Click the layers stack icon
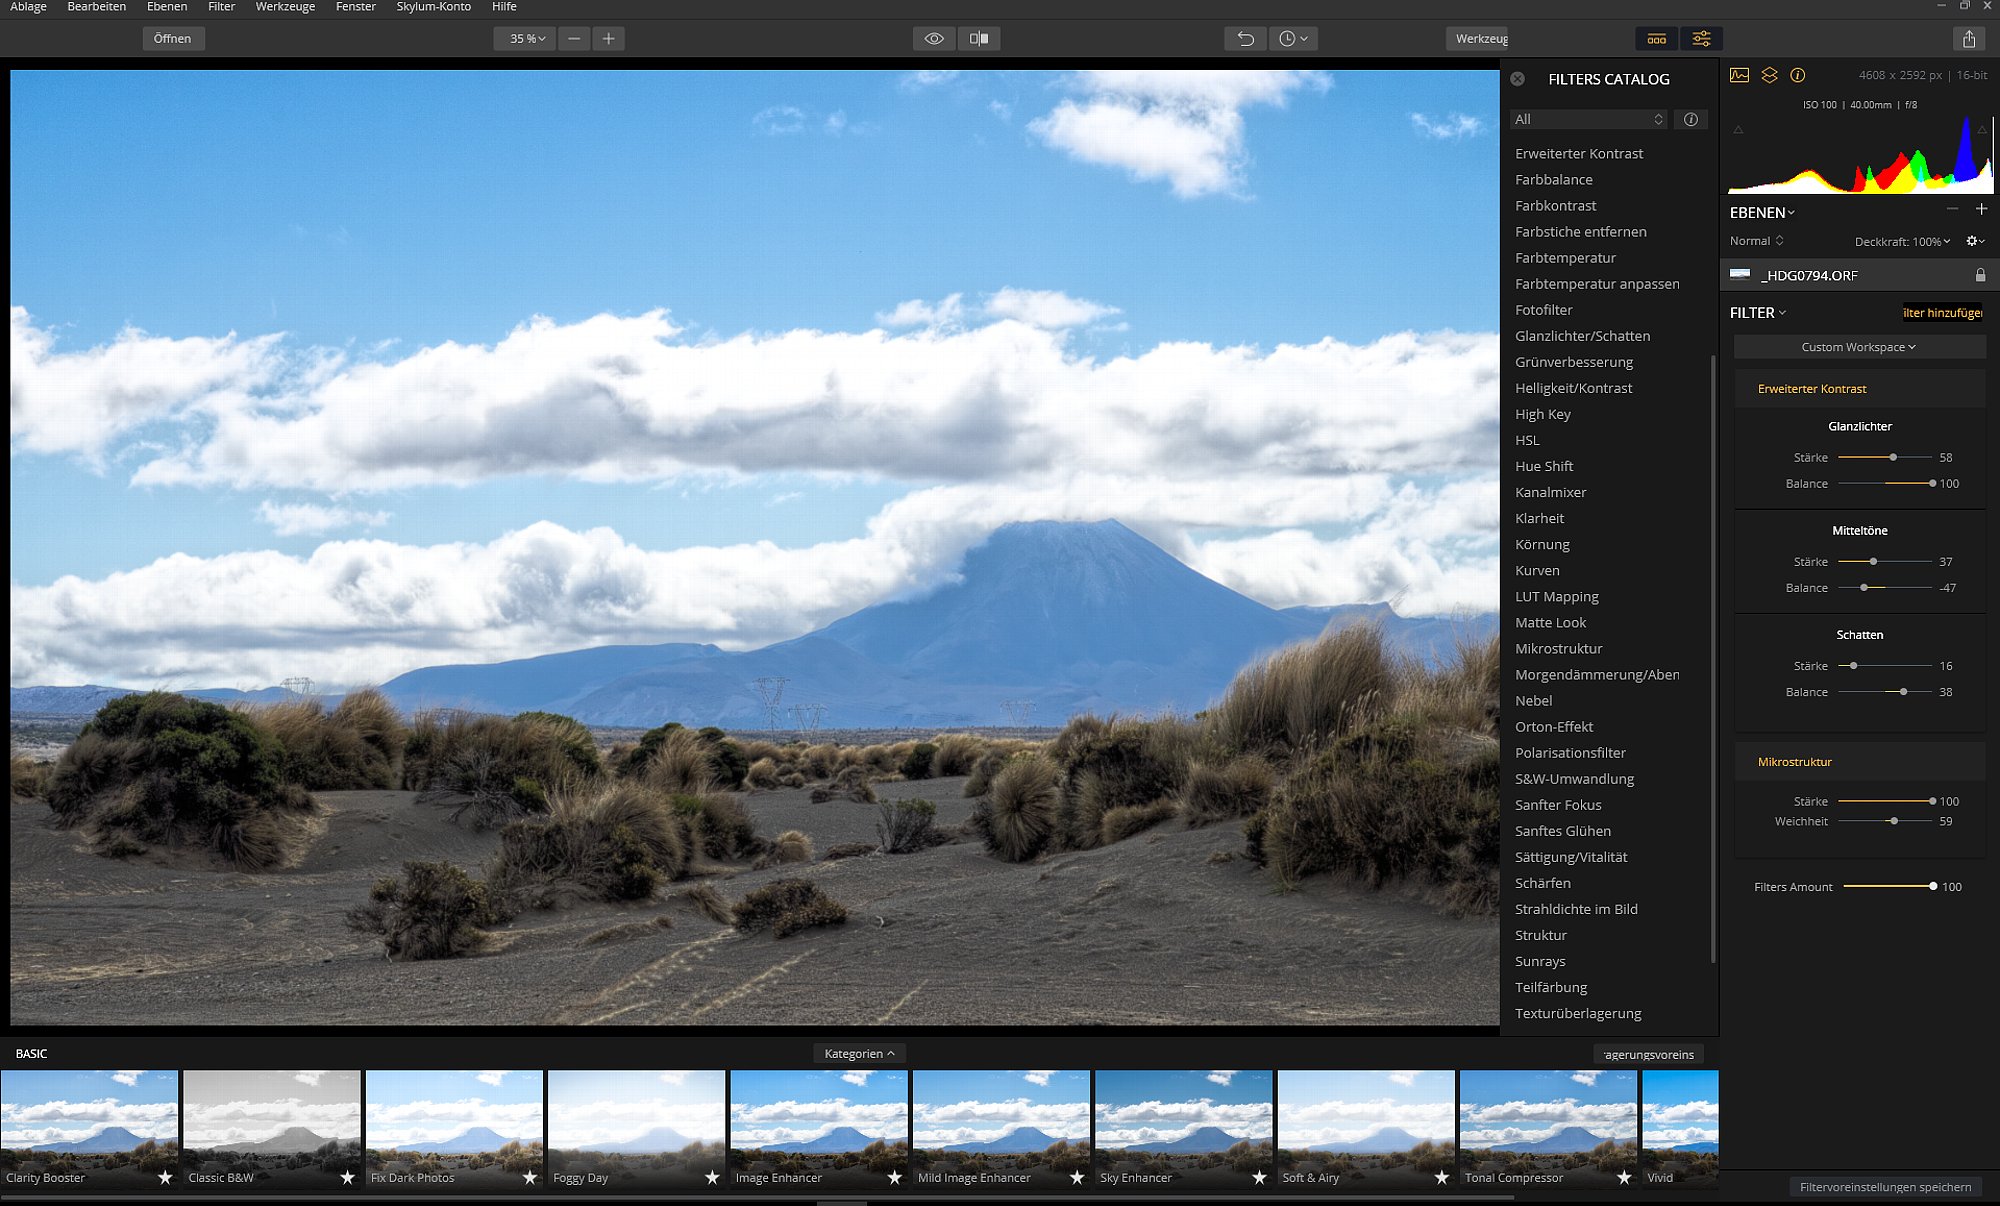The image size is (2000, 1206). pyautogui.click(x=1769, y=75)
